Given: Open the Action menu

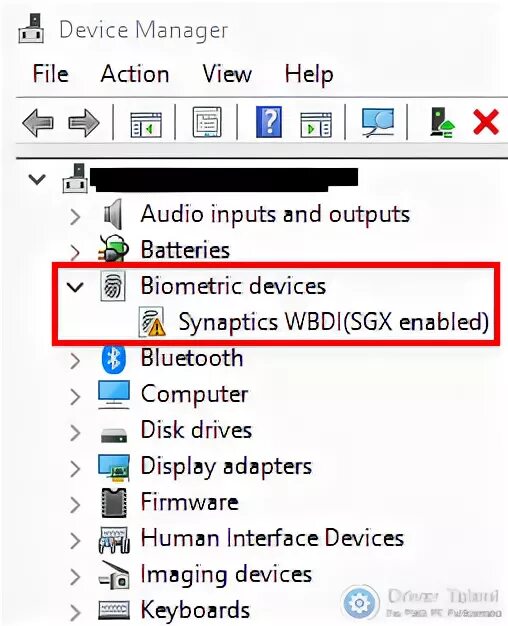Looking at the screenshot, I should (135, 74).
